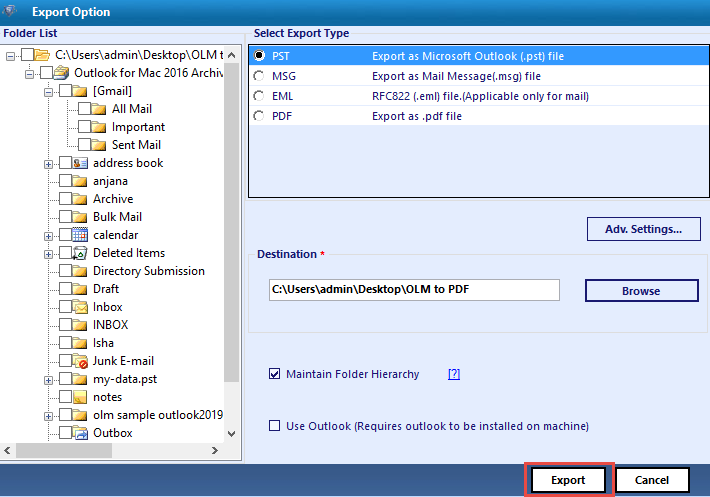Enable the Use Outlook checkbox
The width and height of the screenshot is (710, 497).
[275, 426]
